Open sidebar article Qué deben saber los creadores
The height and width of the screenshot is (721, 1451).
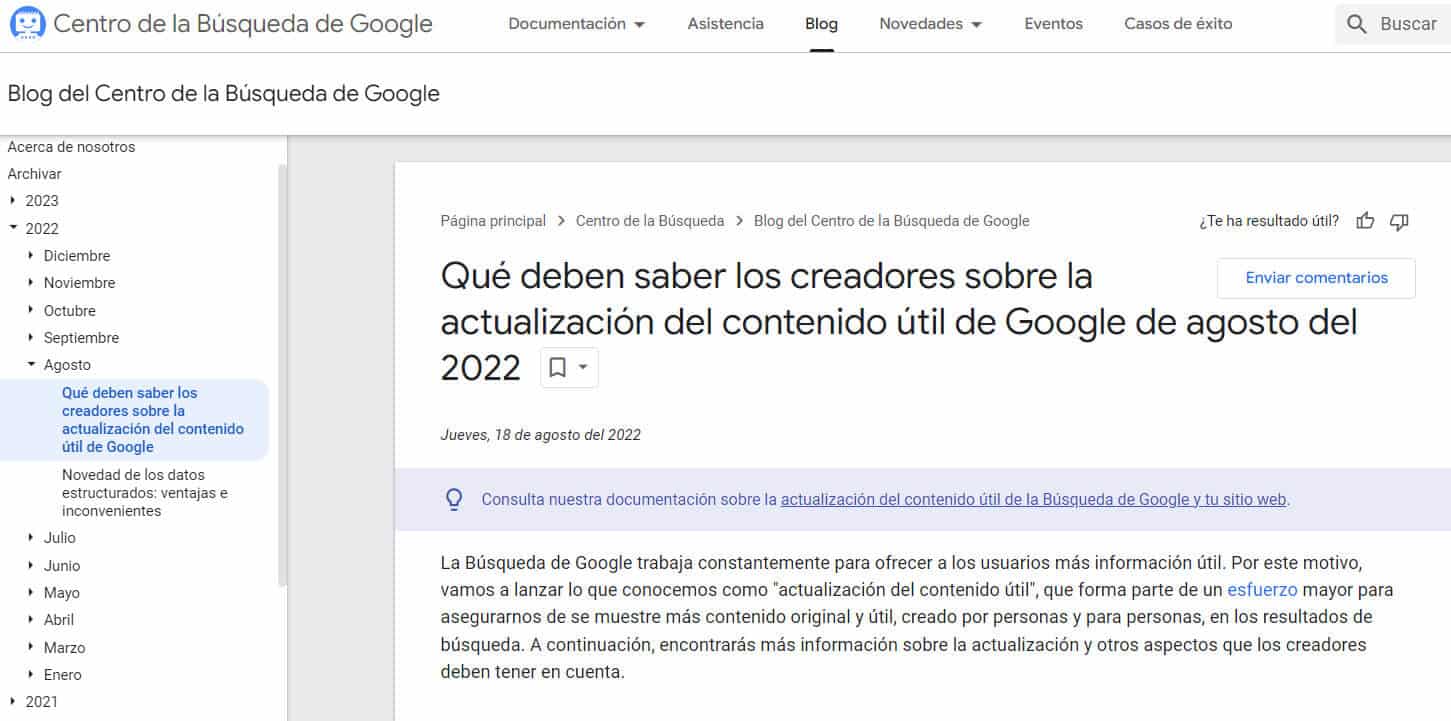point(153,420)
